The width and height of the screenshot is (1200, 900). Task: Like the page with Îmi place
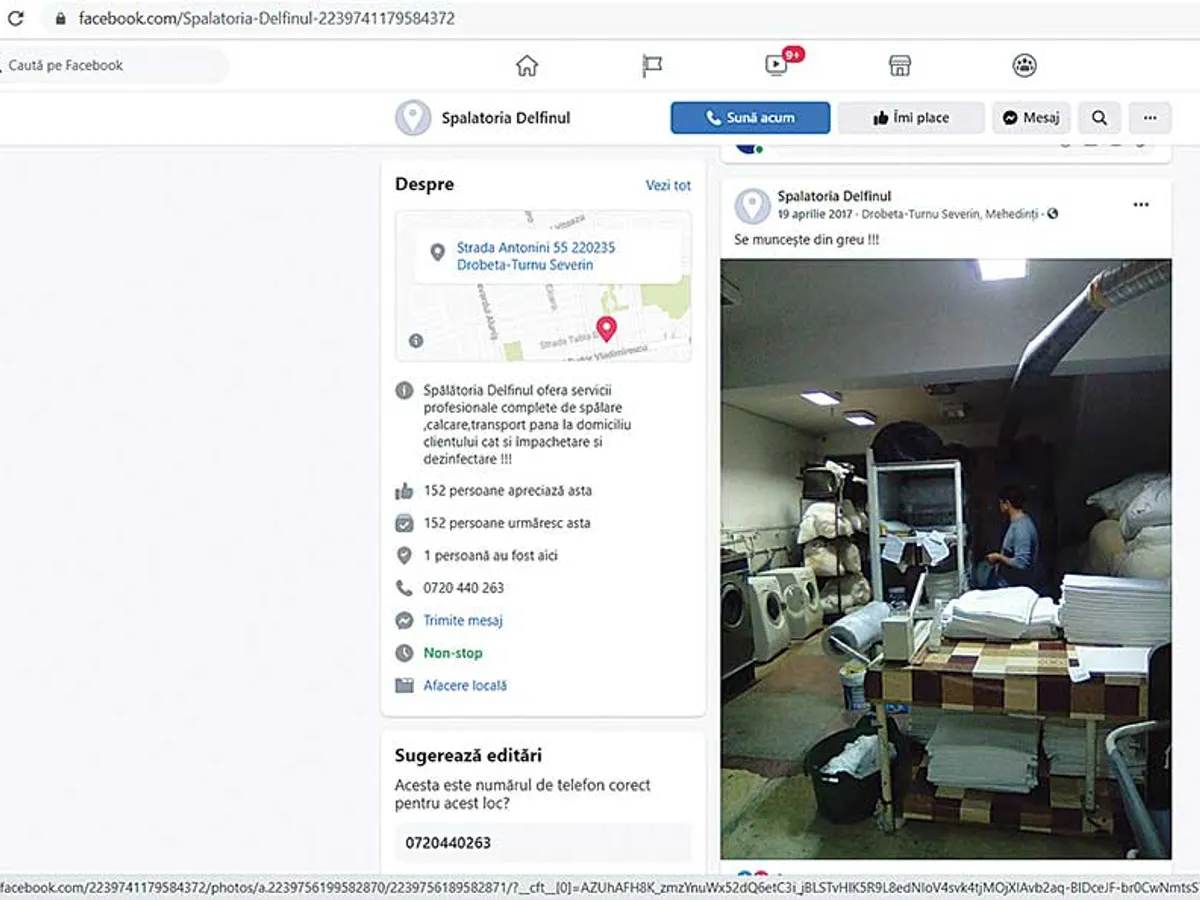point(911,118)
